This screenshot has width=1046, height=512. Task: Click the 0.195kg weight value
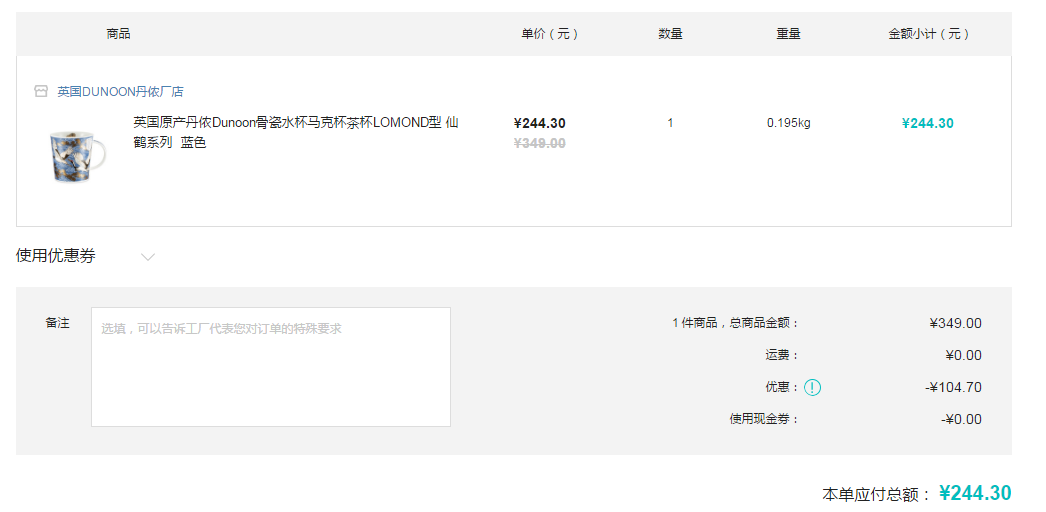pyautogui.click(x=789, y=123)
